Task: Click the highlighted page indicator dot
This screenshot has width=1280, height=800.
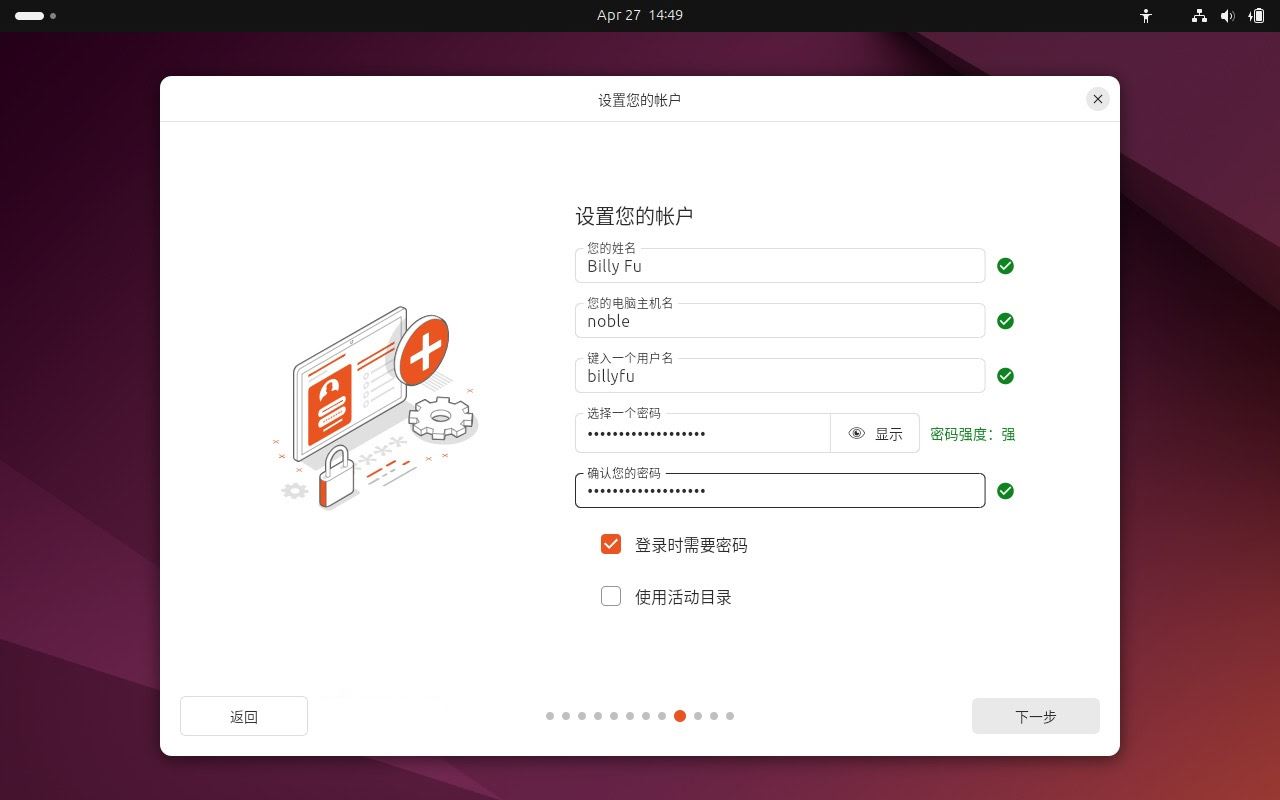Action: 680,716
